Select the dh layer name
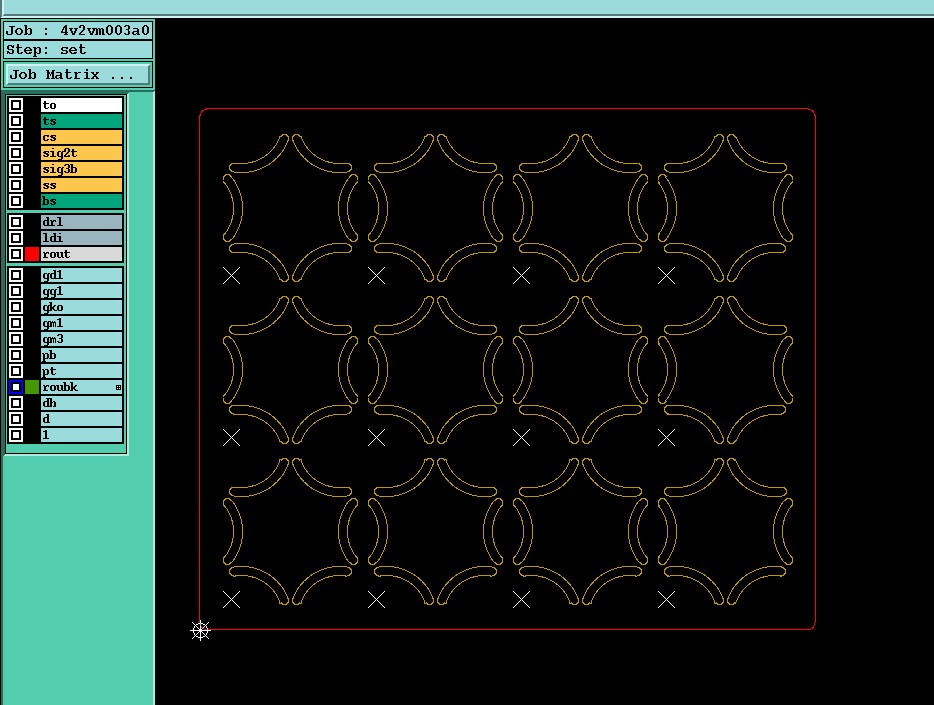 tap(82, 403)
